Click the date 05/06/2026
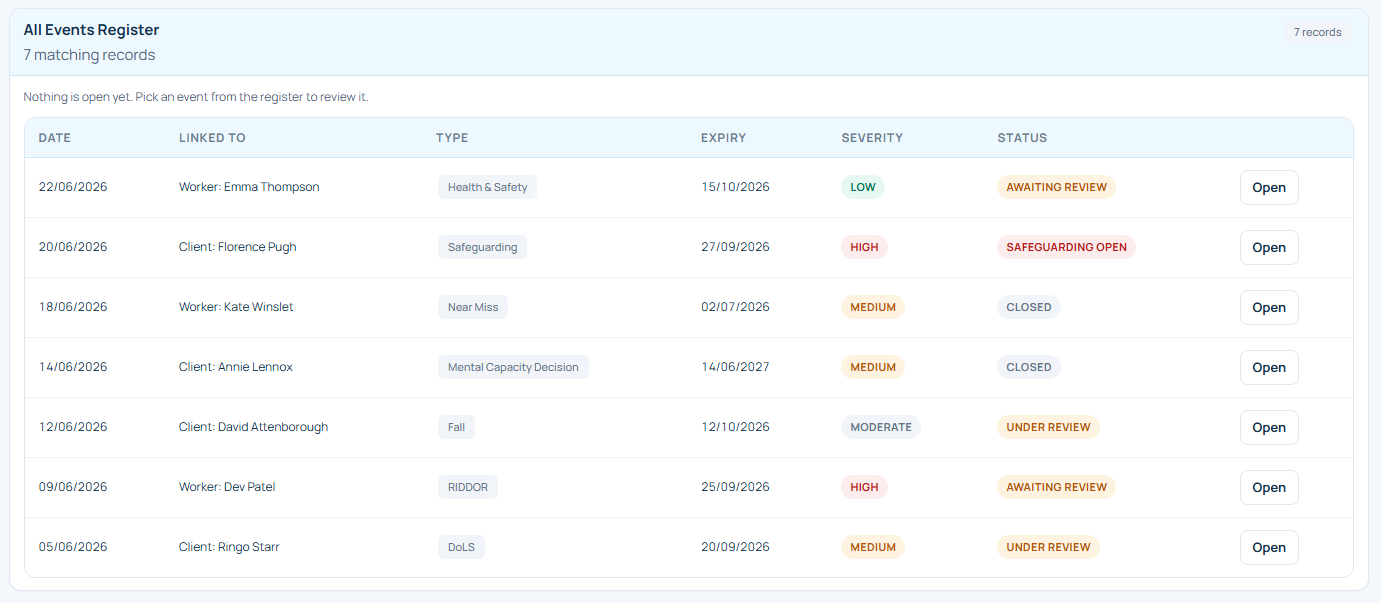 point(73,547)
